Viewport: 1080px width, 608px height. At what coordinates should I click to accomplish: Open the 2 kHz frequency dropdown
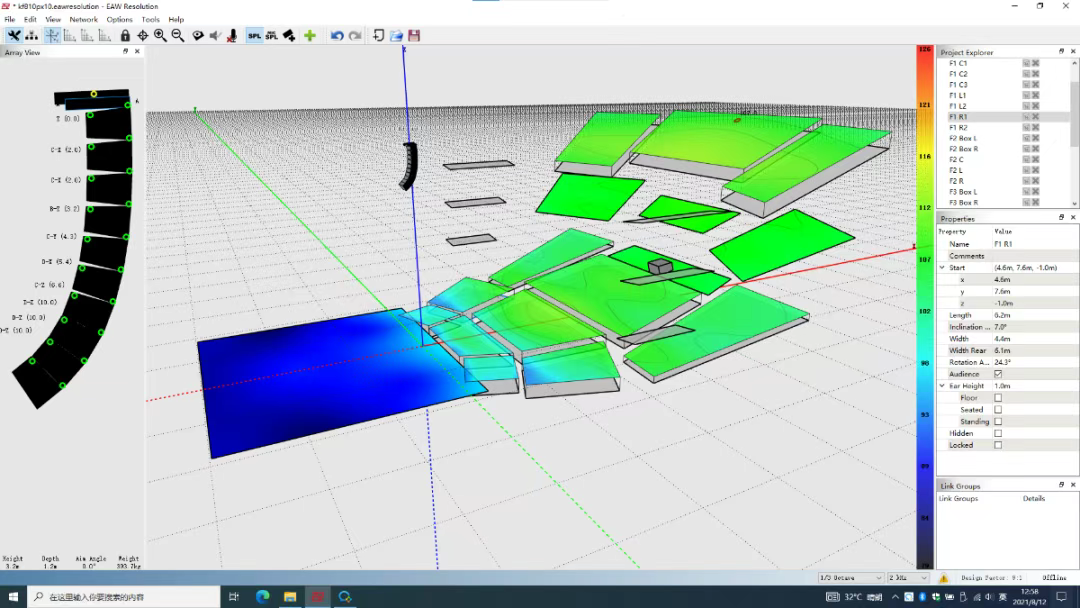point(909,578)
